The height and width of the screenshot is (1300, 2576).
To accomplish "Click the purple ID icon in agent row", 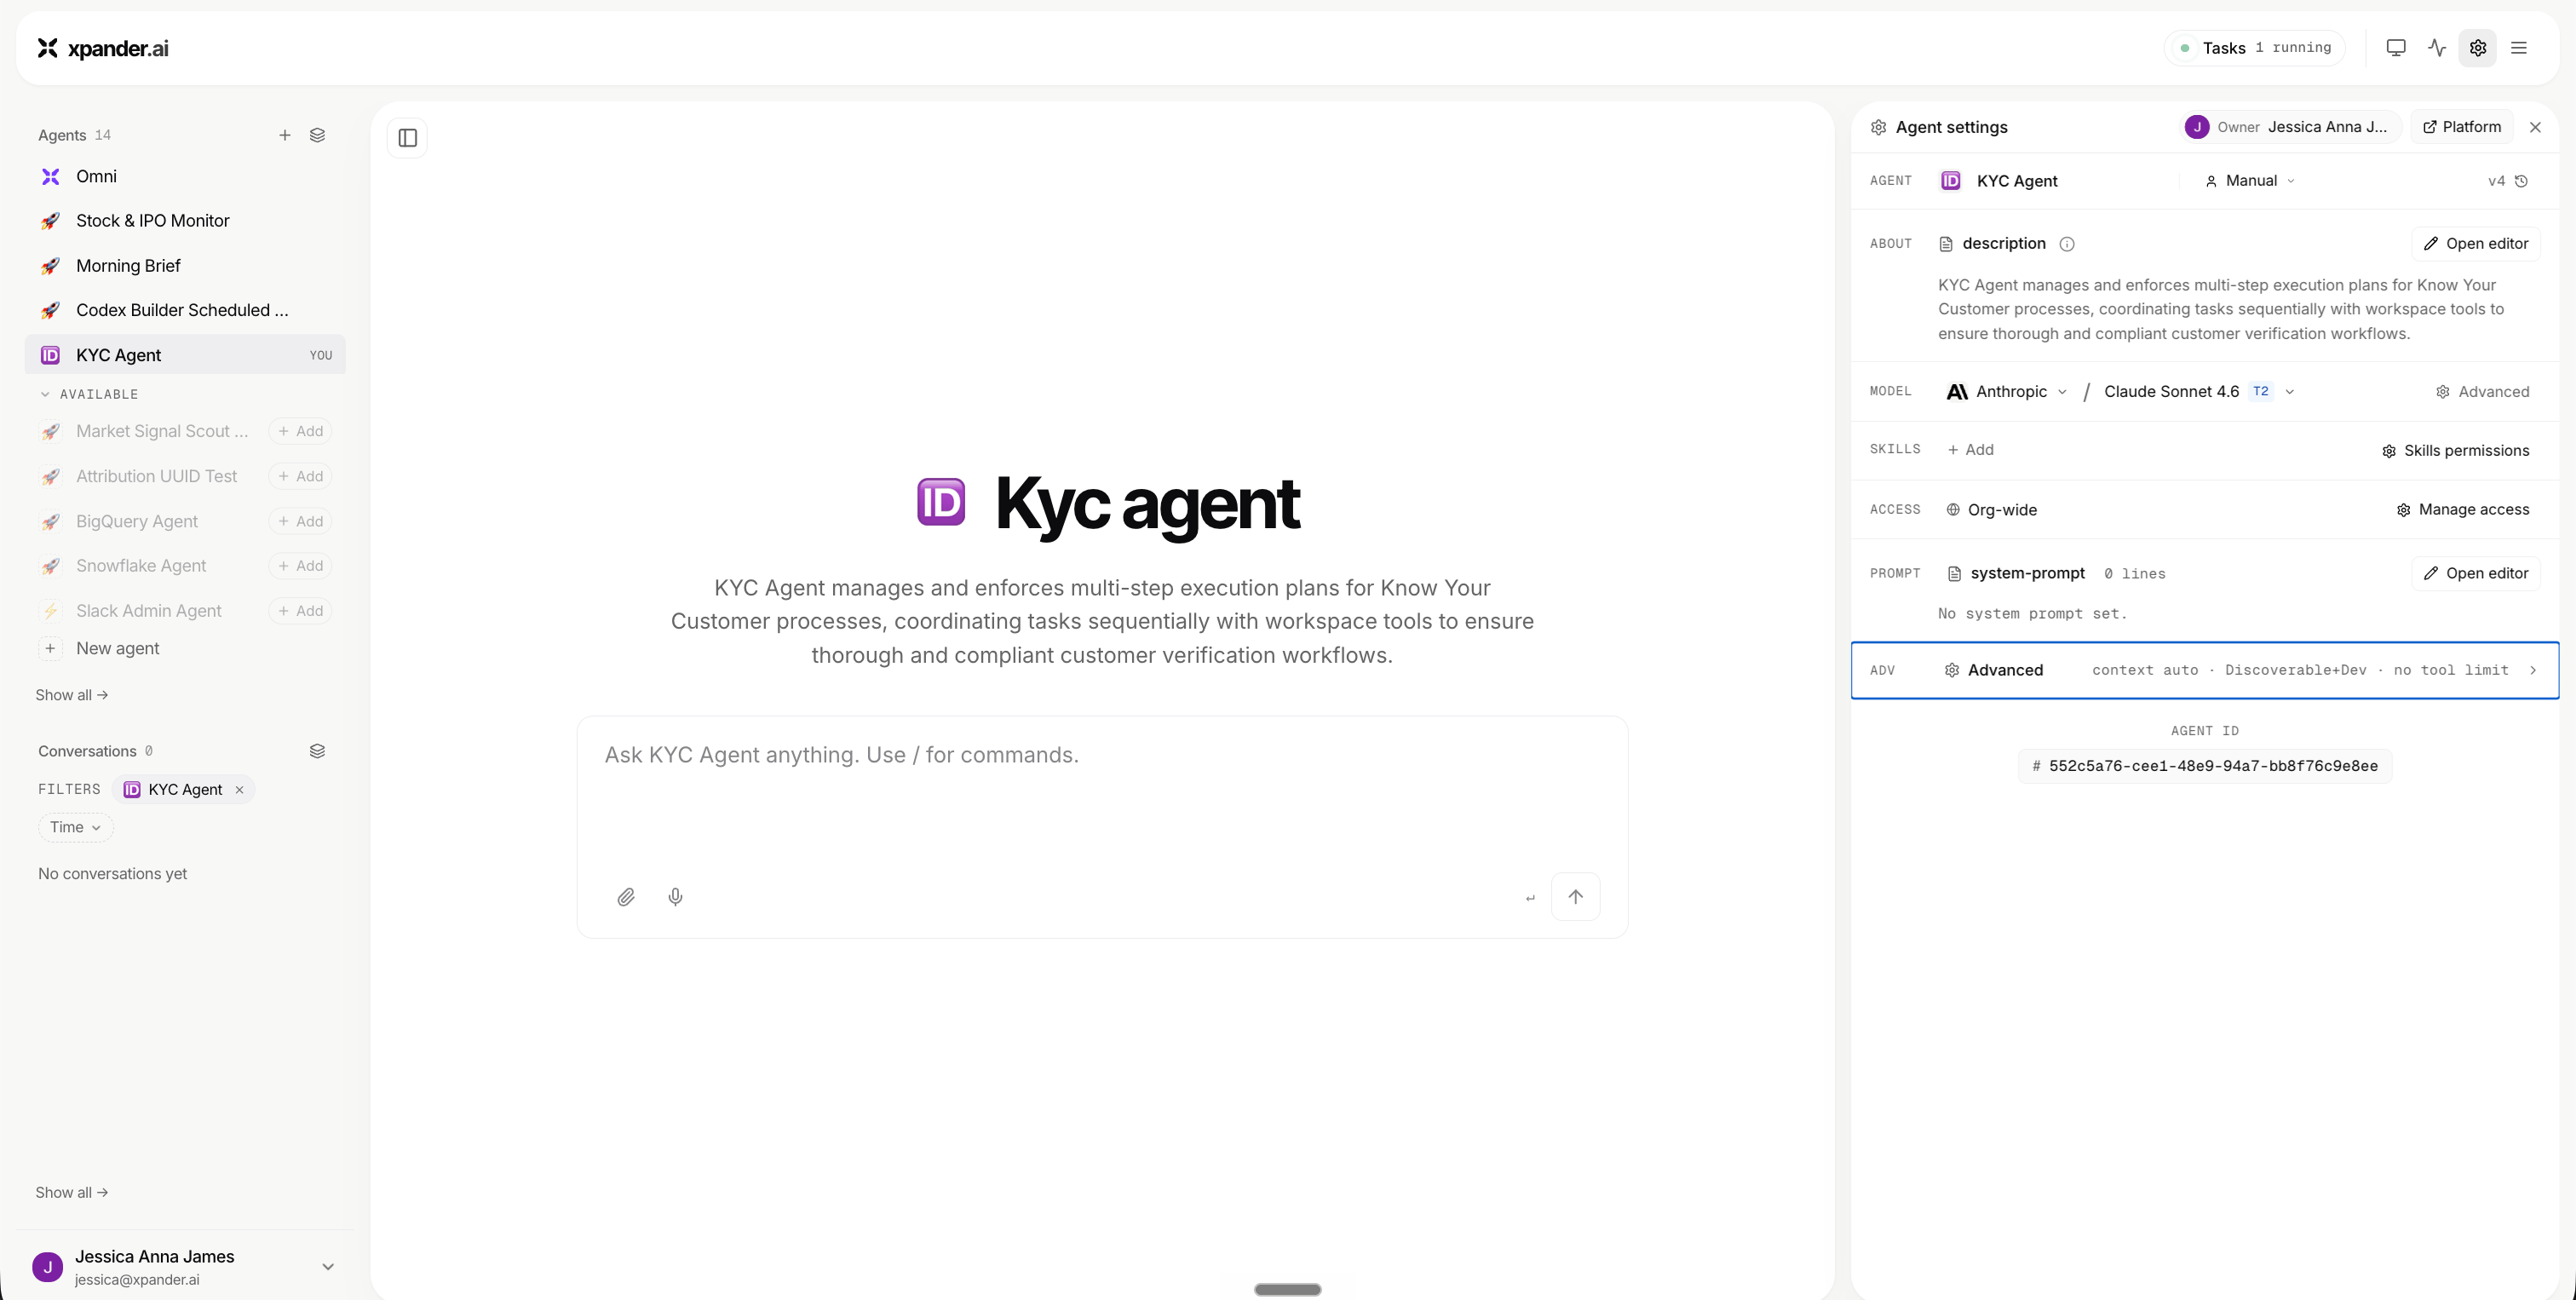I will pos(1951,181).
